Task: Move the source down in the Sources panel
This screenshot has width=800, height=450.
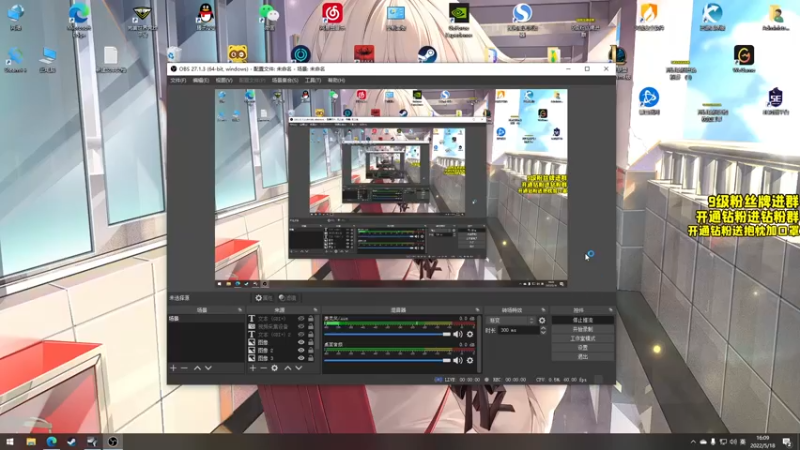Action: click(x=298, y=368)
